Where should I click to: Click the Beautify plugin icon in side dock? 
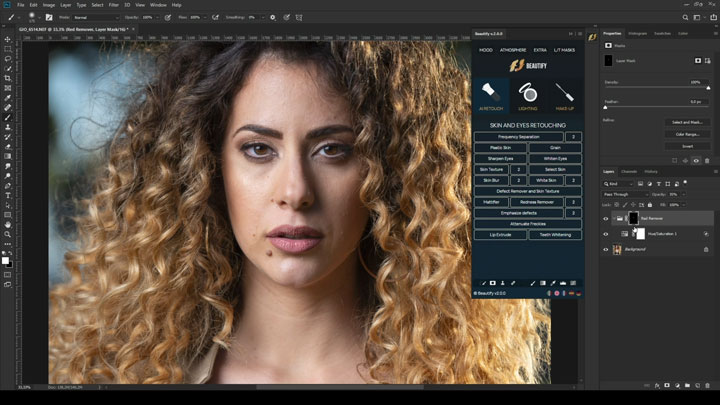pos(592,37)
